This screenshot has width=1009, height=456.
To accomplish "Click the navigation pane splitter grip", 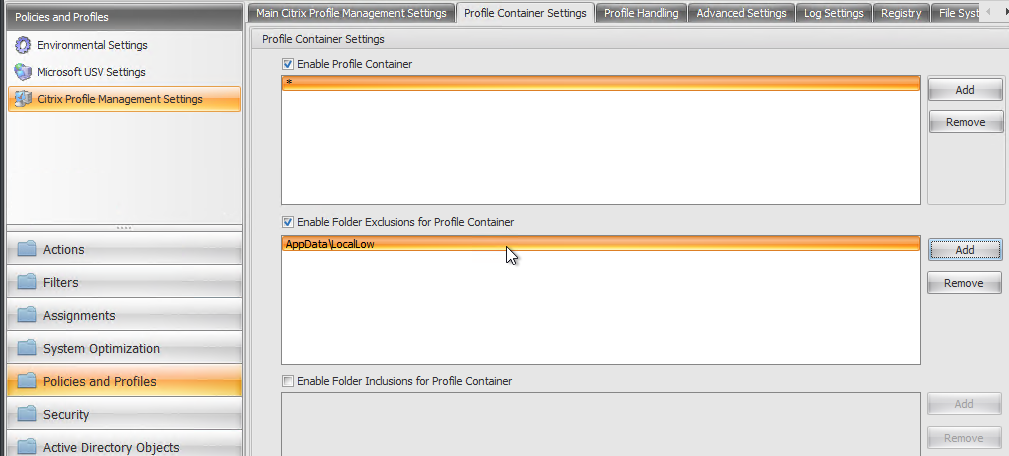I will point(124,228).
